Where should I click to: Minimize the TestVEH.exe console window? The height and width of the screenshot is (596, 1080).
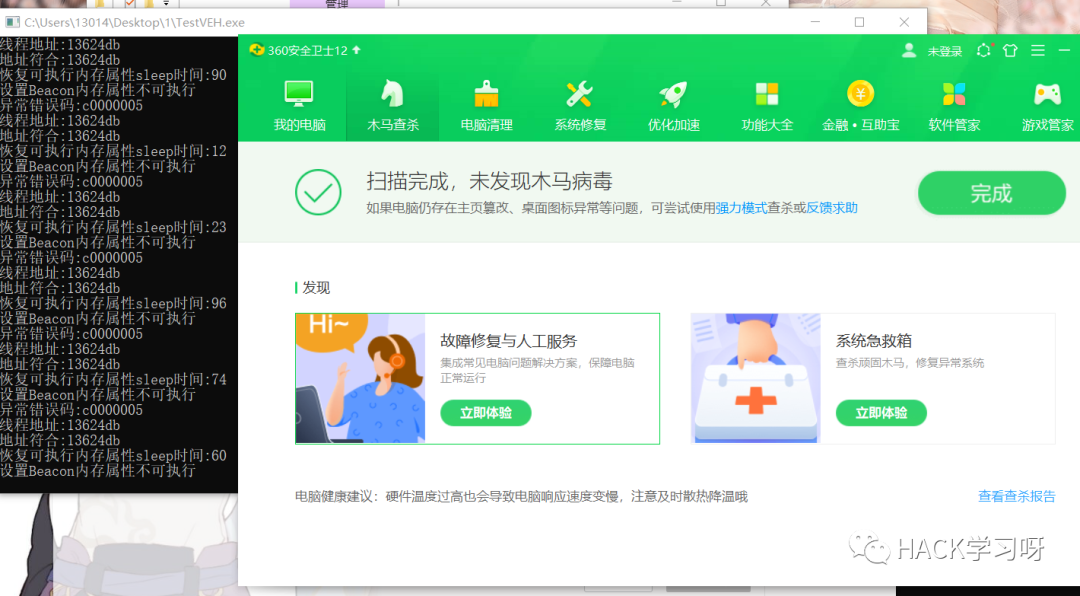coord(816,22)
